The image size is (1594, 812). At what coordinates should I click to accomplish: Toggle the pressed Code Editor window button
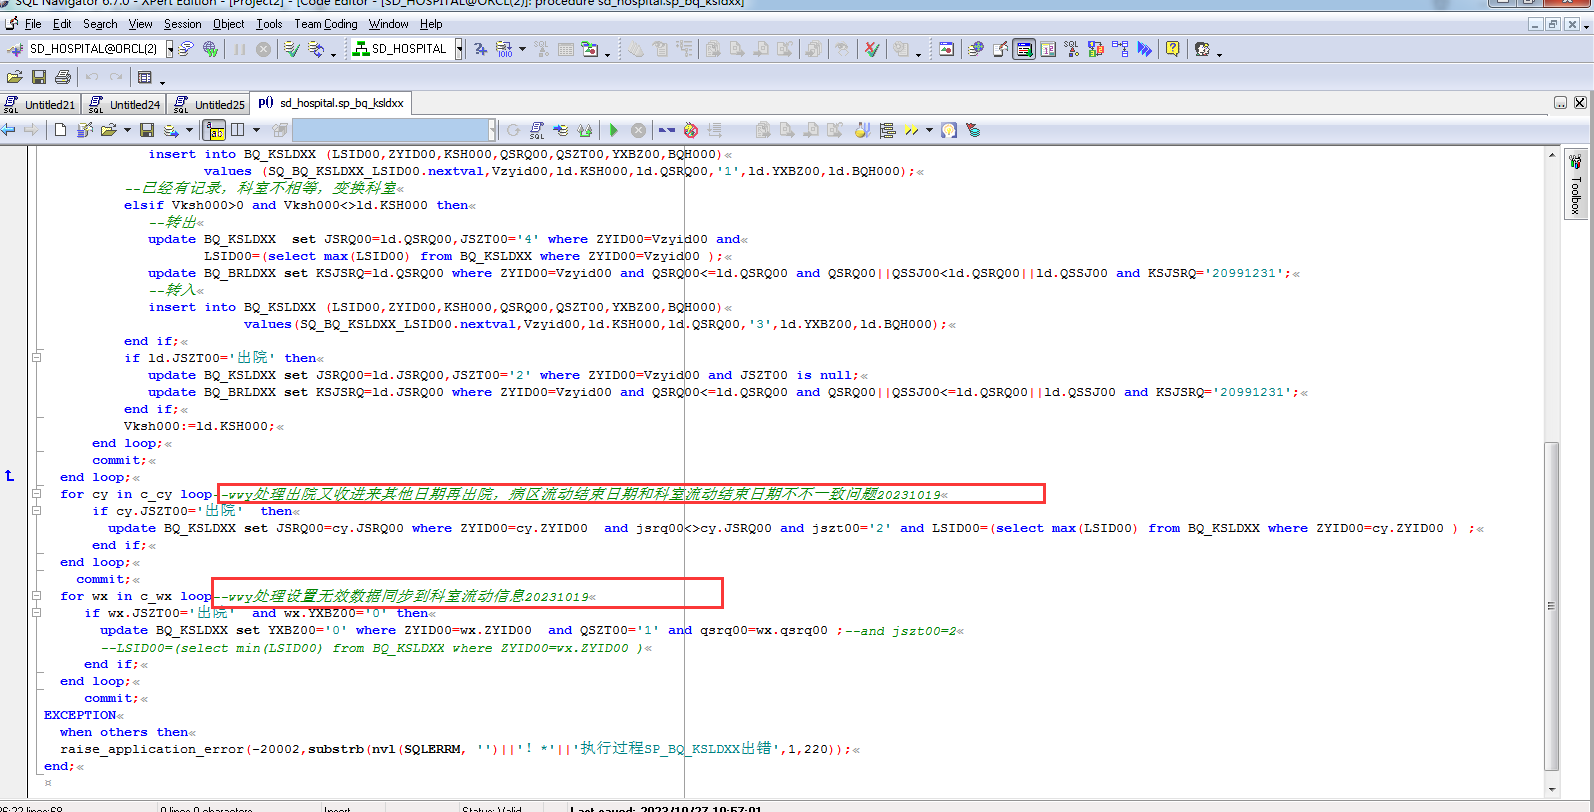pos(1023,49)
